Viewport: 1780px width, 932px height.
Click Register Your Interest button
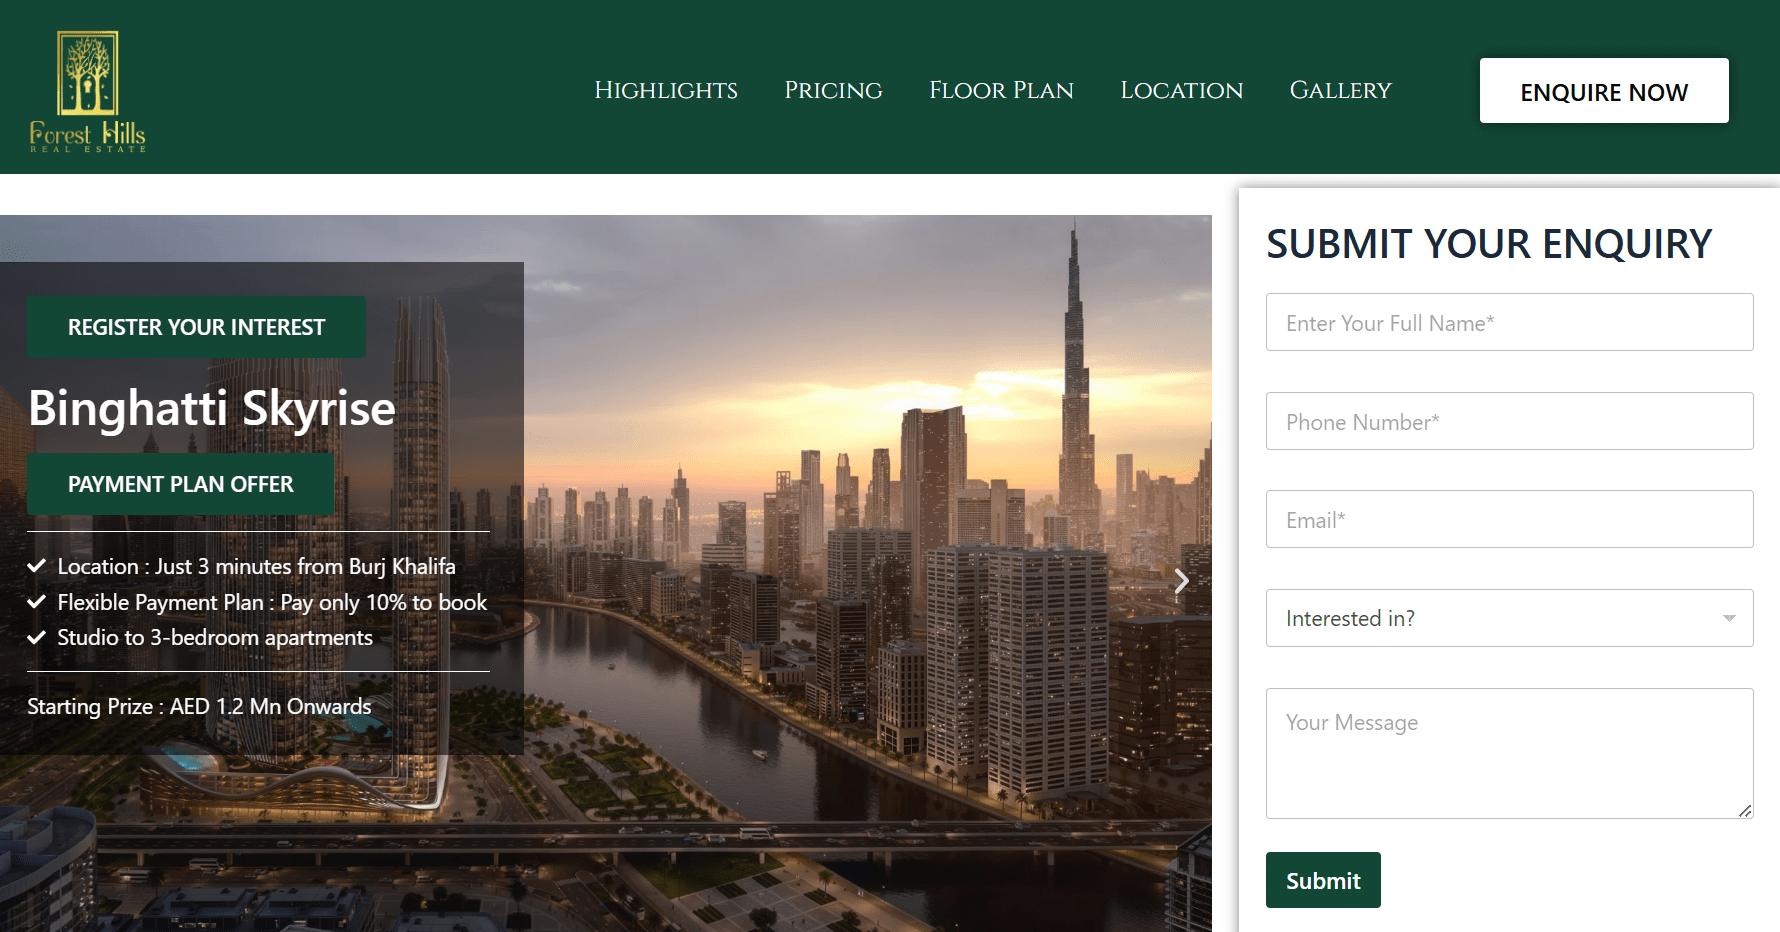click(196, 327)
